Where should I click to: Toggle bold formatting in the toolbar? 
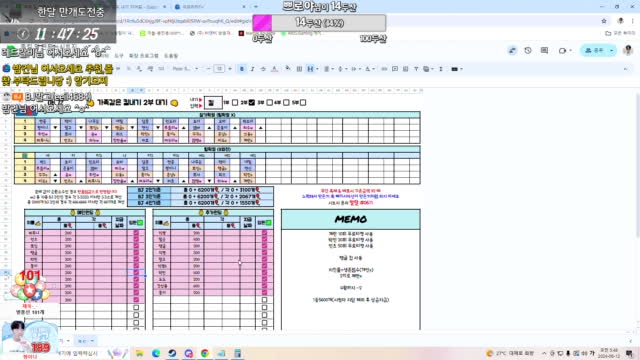242,69
